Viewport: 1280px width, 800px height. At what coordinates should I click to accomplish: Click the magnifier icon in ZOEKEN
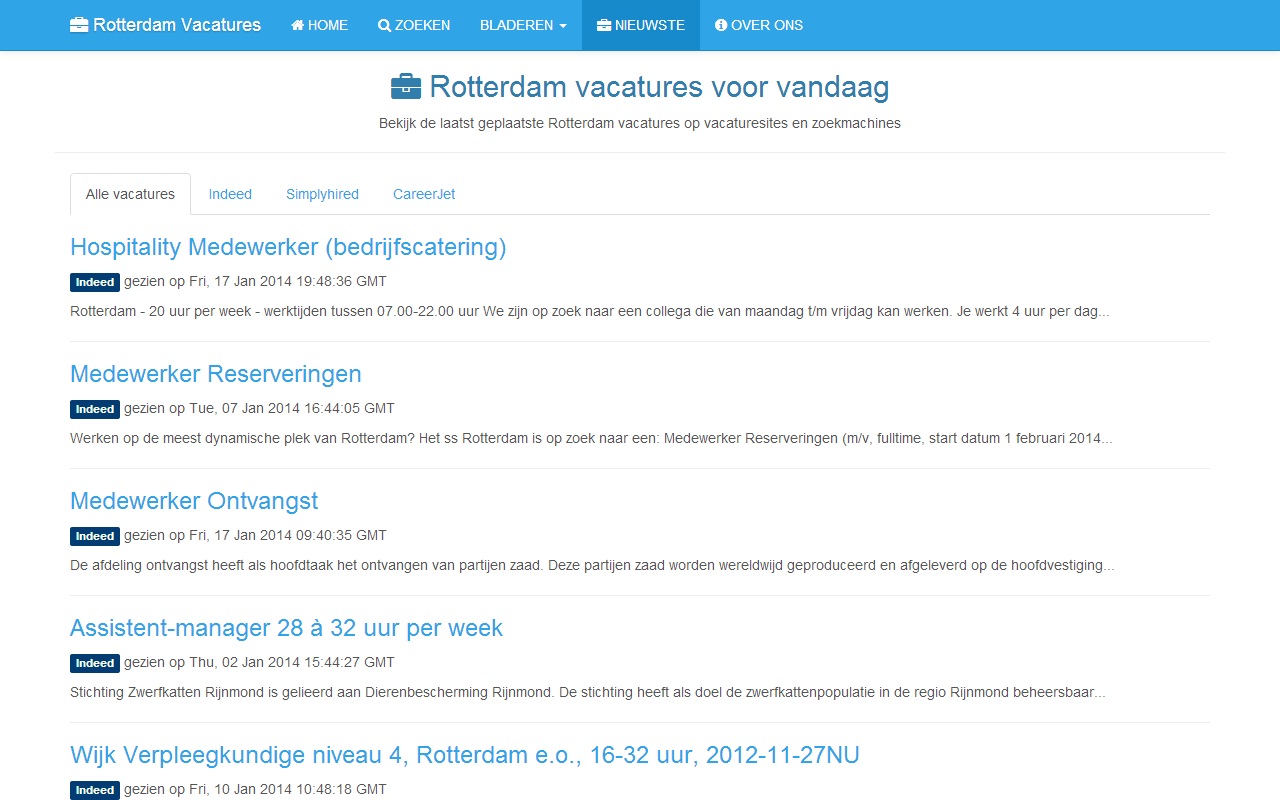pos(384,25)
